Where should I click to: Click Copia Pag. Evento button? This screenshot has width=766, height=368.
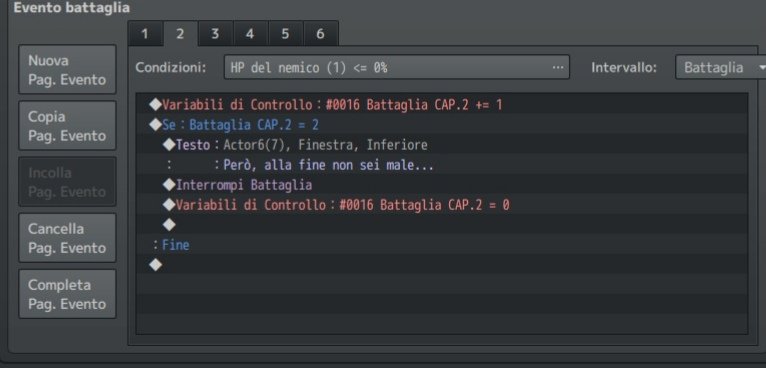(67, 126)
